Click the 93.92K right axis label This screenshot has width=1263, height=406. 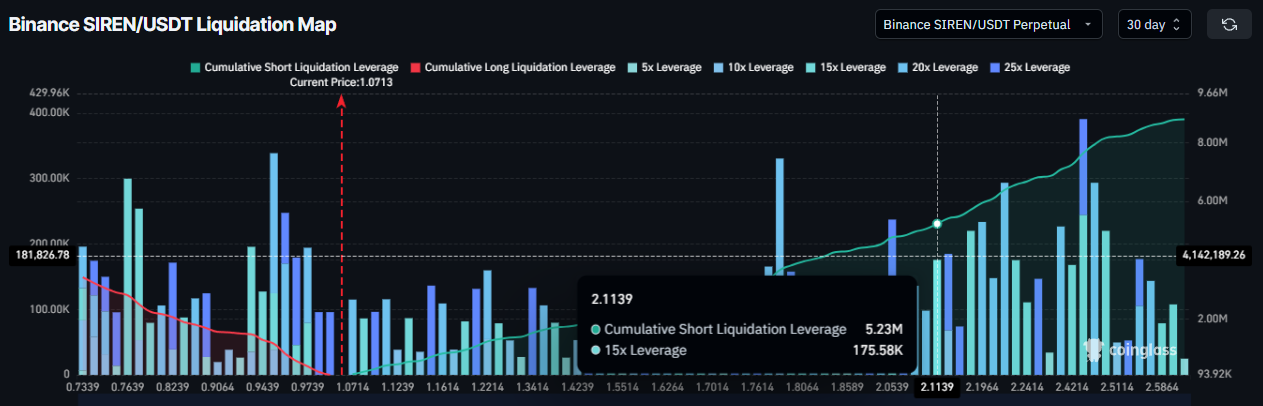pos(1214,374)
